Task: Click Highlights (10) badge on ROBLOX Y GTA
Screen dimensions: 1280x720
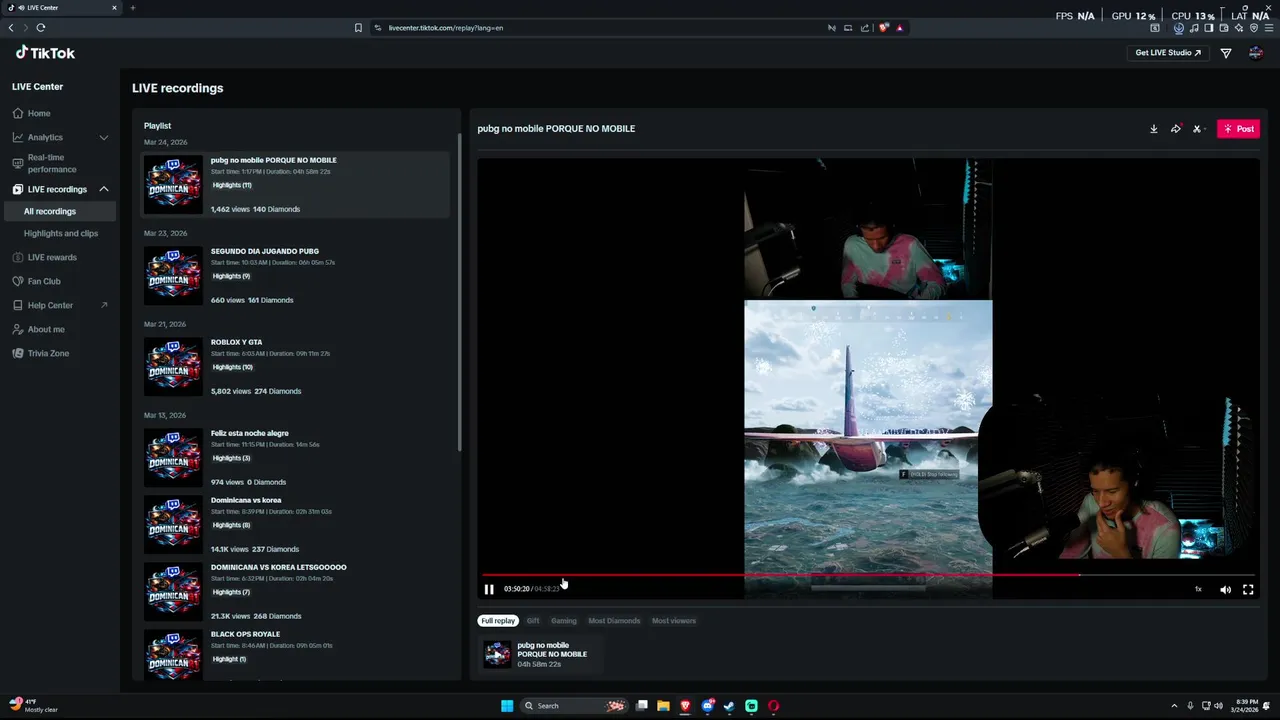Action: 232,367
